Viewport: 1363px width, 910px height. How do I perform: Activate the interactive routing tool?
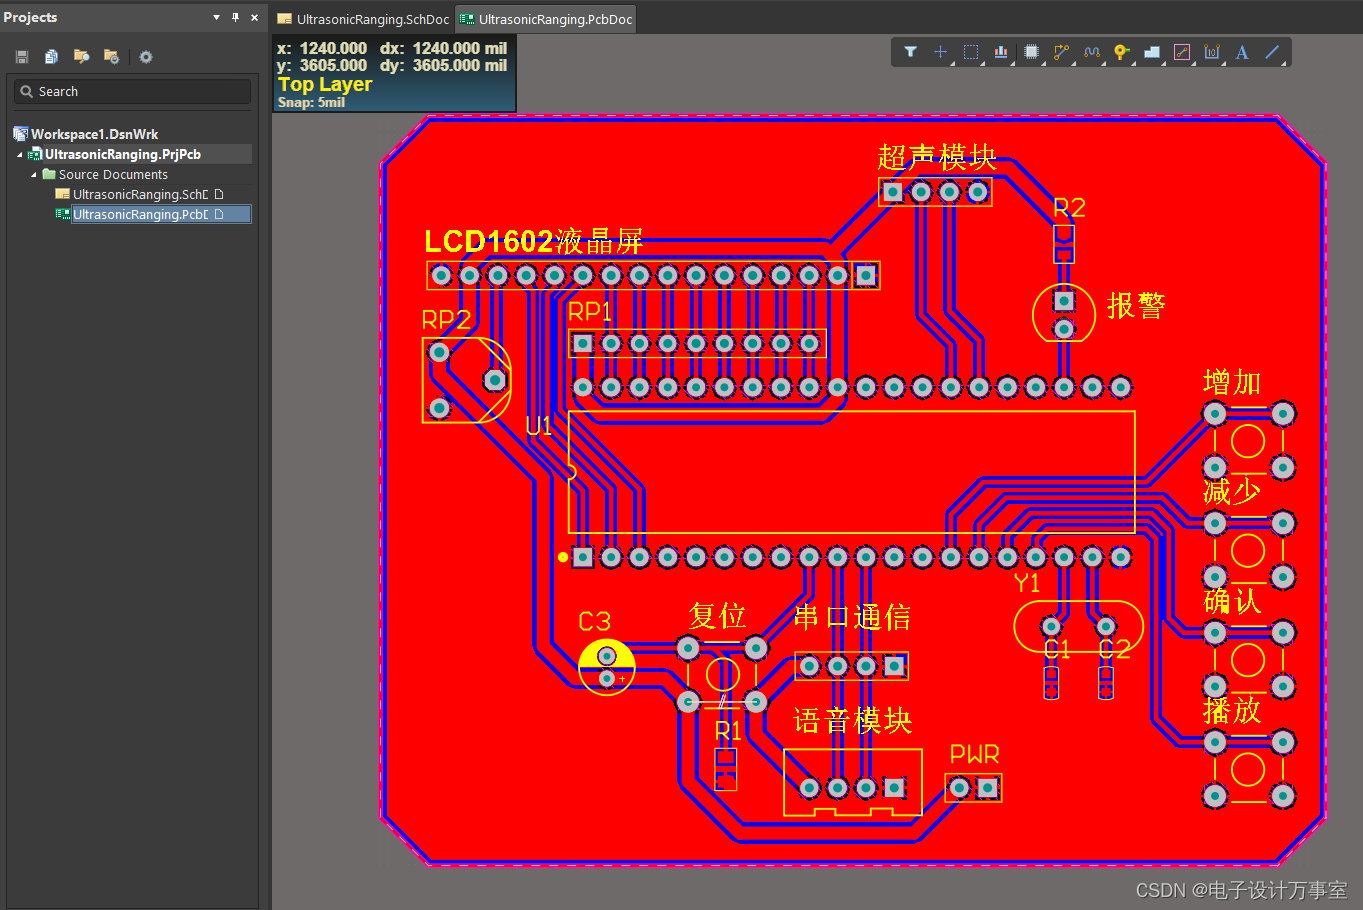1061,52
